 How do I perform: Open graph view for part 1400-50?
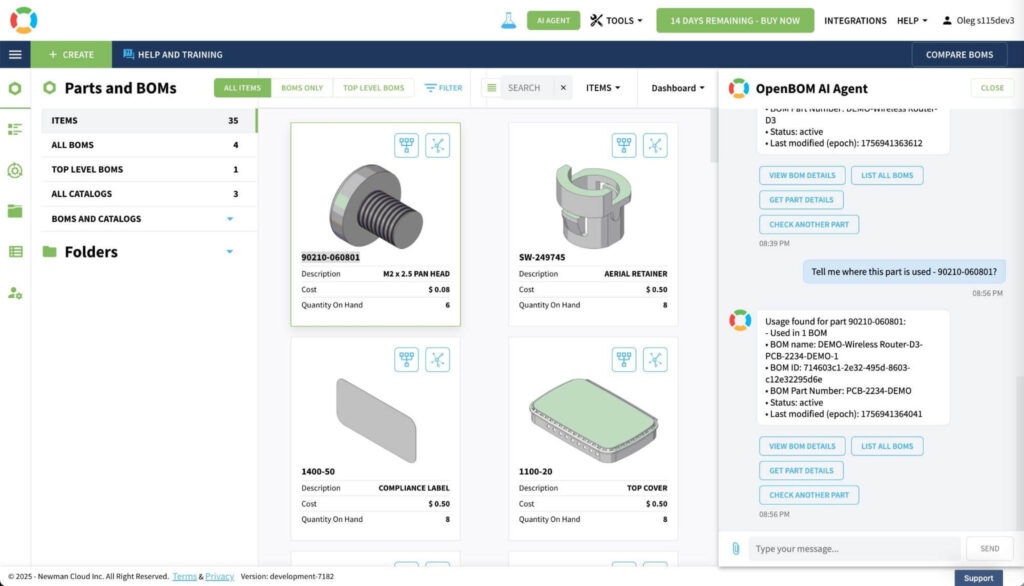point(438,359)
